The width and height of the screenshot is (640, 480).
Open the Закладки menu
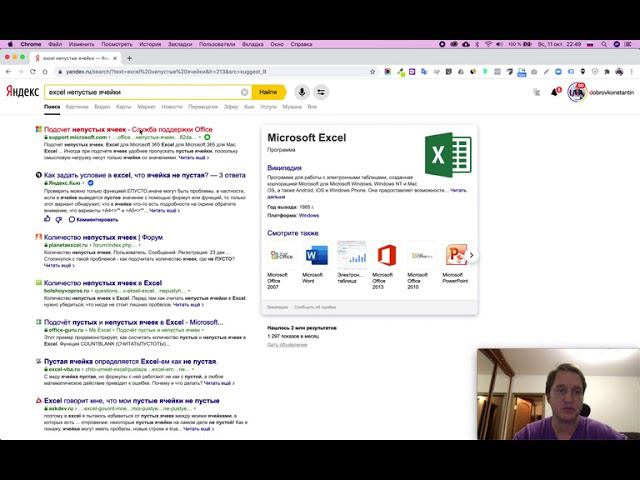pos(180,44)
